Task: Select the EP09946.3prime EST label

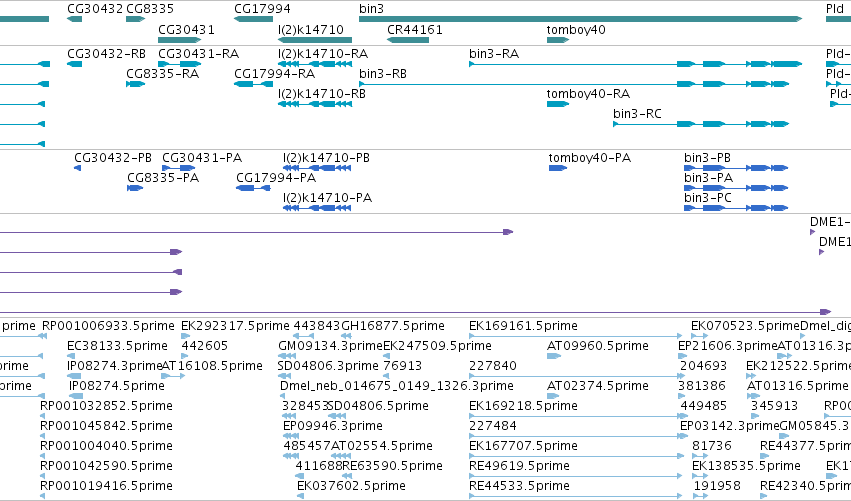Action: click(x=333, y=426)
